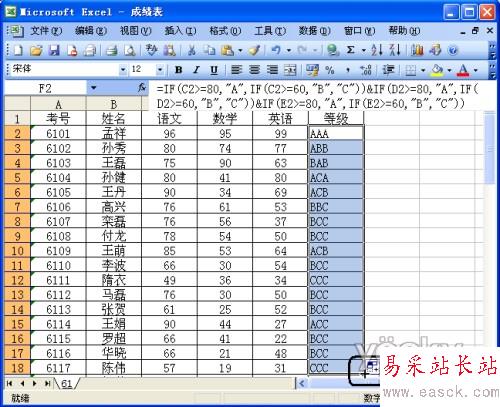Click the AutoSum sigma icon
This screenshot has height=407, width=500.
(350, 50)
